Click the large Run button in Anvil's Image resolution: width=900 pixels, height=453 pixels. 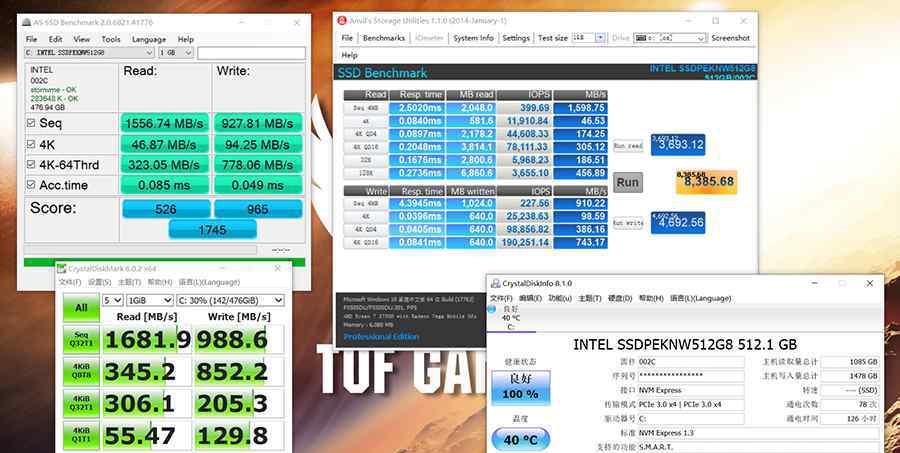click(x=627, y=183)
